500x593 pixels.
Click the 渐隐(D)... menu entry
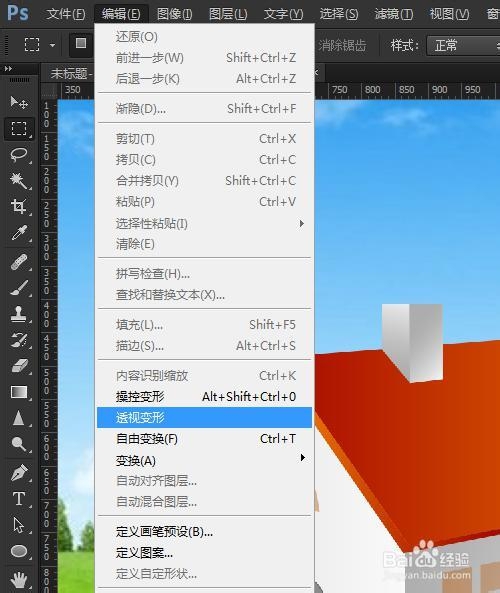(x=205, y=109)
